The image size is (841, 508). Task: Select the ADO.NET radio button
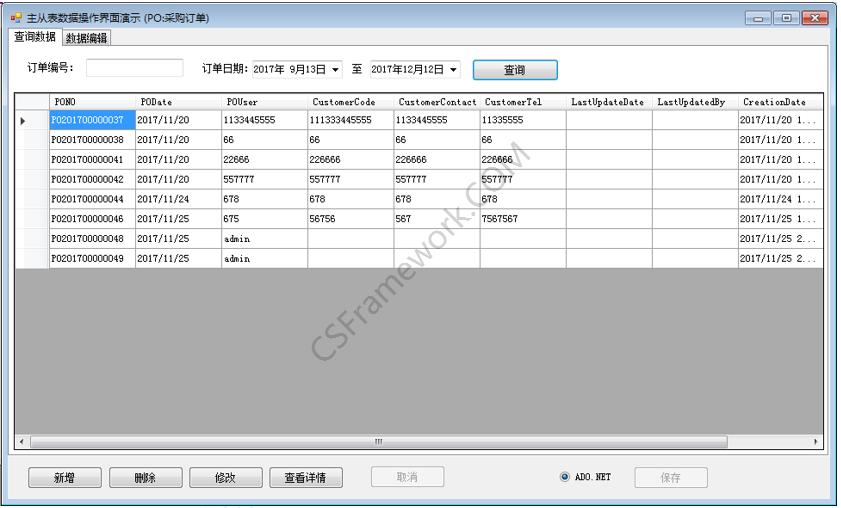[x=565, y=477]
